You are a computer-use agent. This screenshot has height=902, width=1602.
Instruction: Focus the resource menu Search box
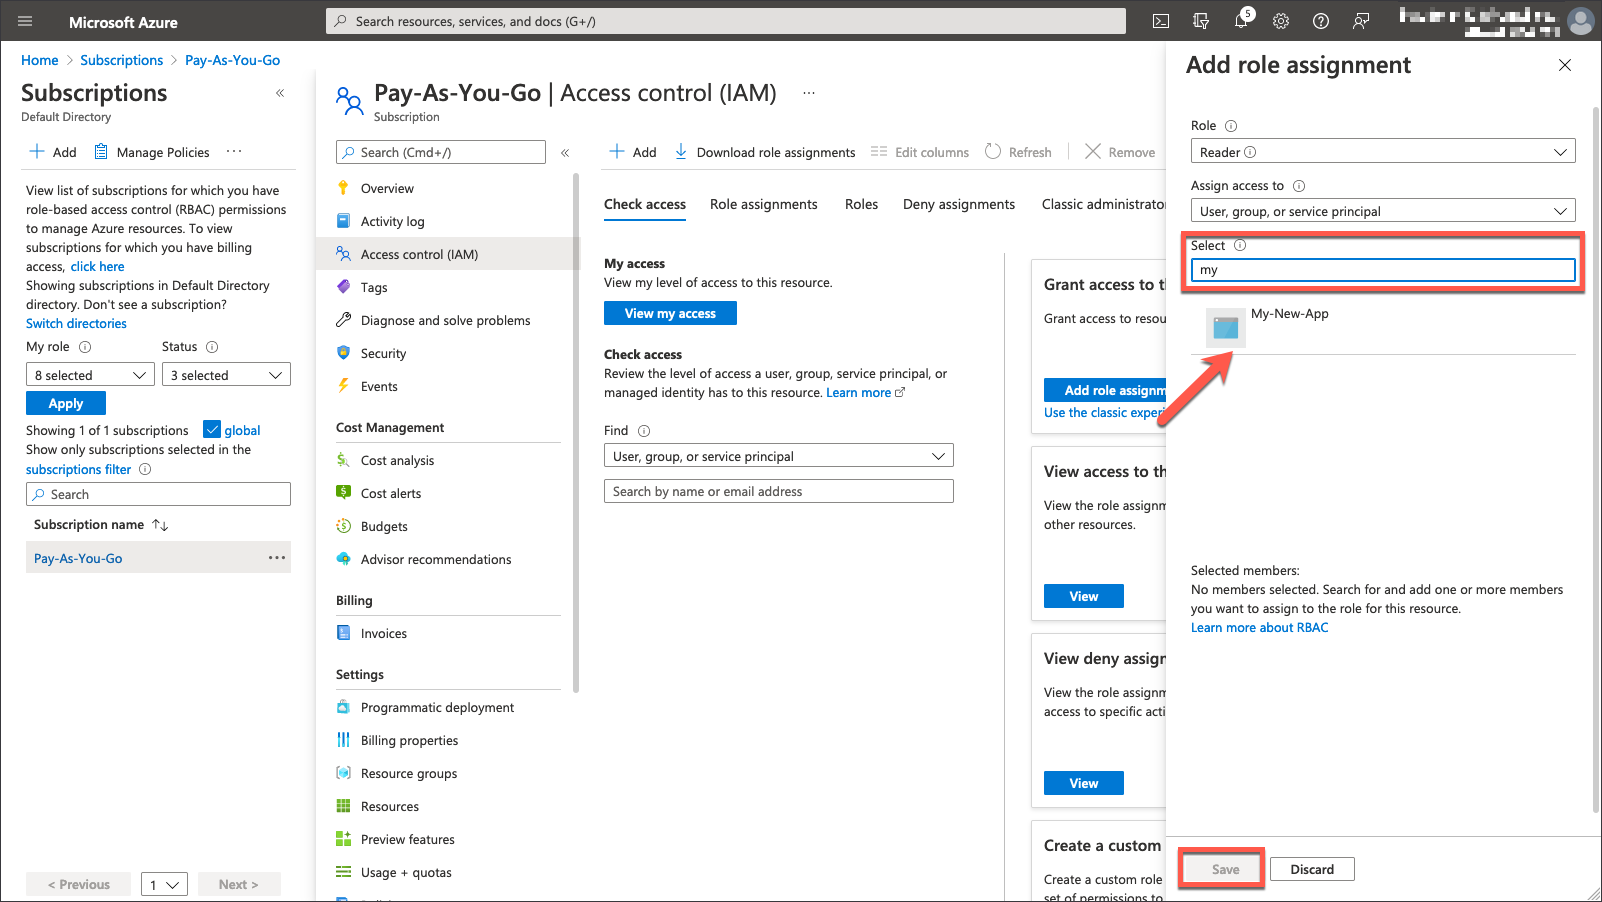coord(441,152)
